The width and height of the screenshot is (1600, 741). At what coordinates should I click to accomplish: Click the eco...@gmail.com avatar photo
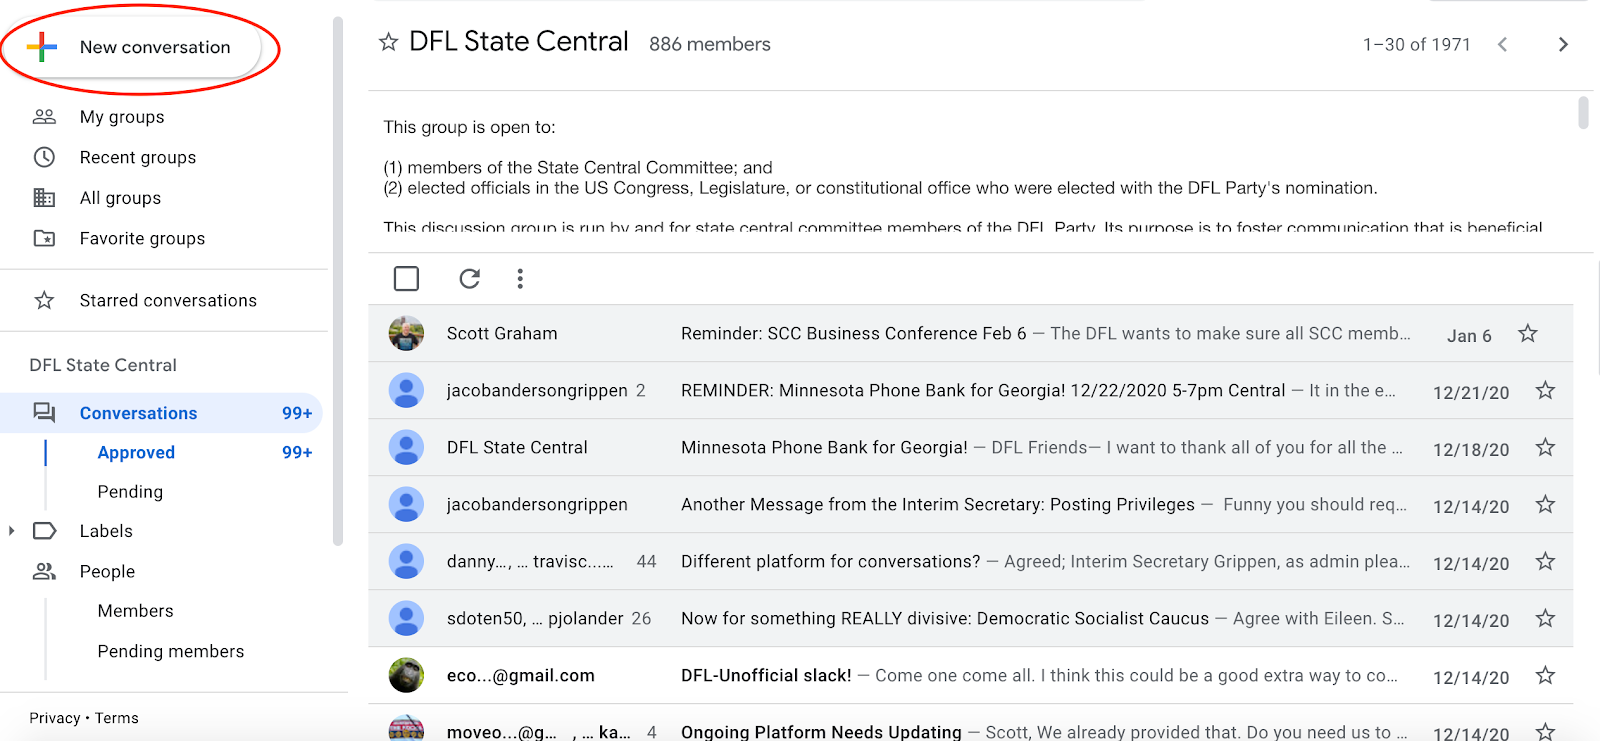pos(406,675)
